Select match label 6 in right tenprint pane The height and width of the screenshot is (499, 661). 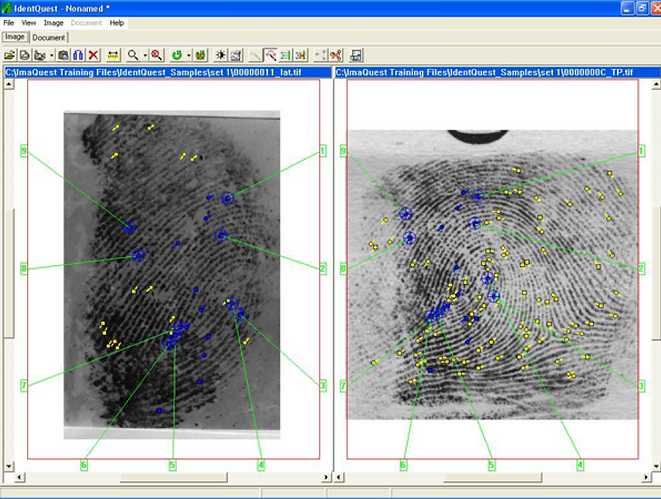[x=403, y=465]
